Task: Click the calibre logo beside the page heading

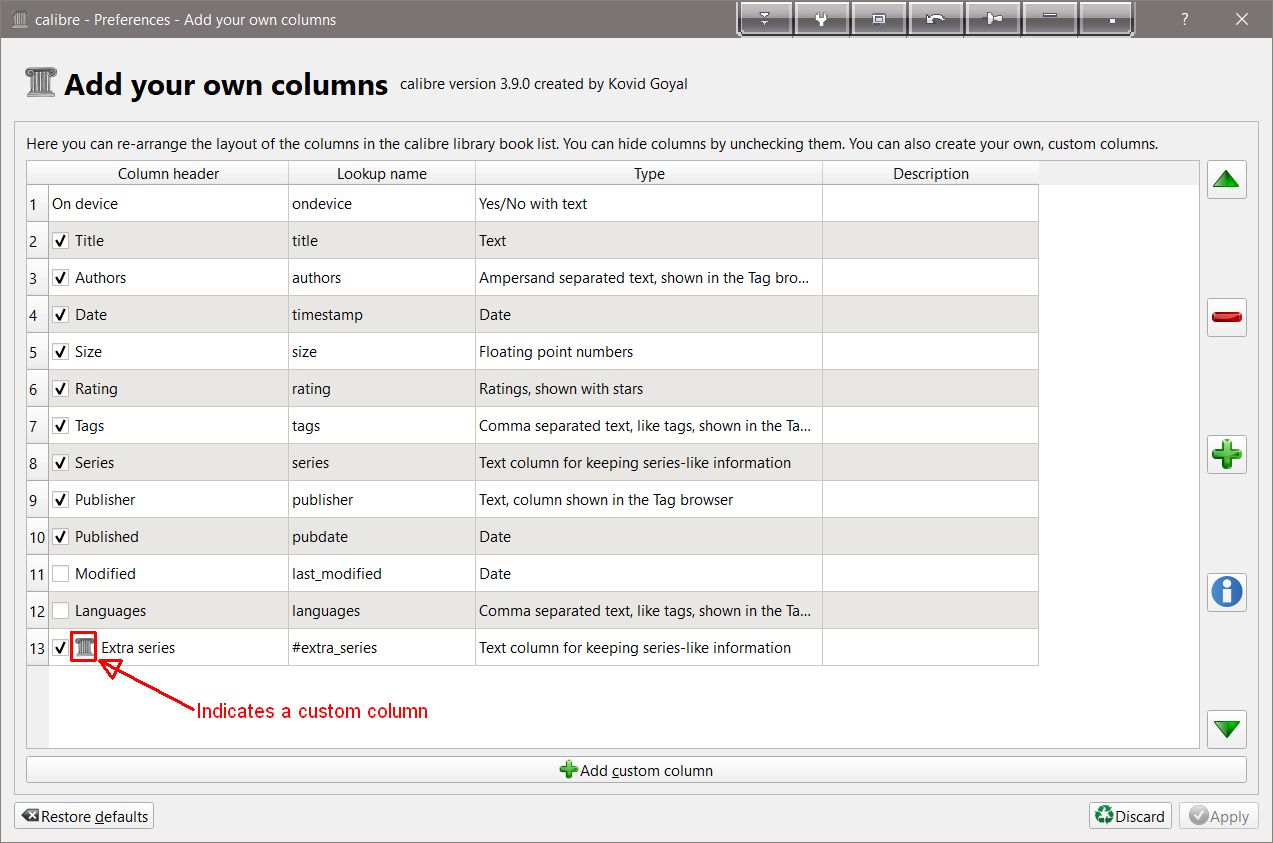Action: [x=41, y=83]
